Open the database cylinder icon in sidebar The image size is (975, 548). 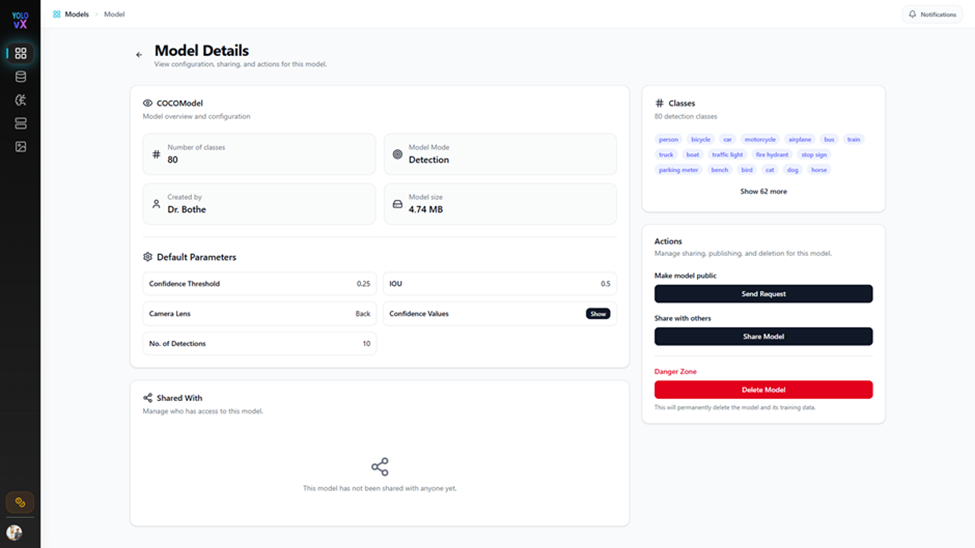[21, 77]
